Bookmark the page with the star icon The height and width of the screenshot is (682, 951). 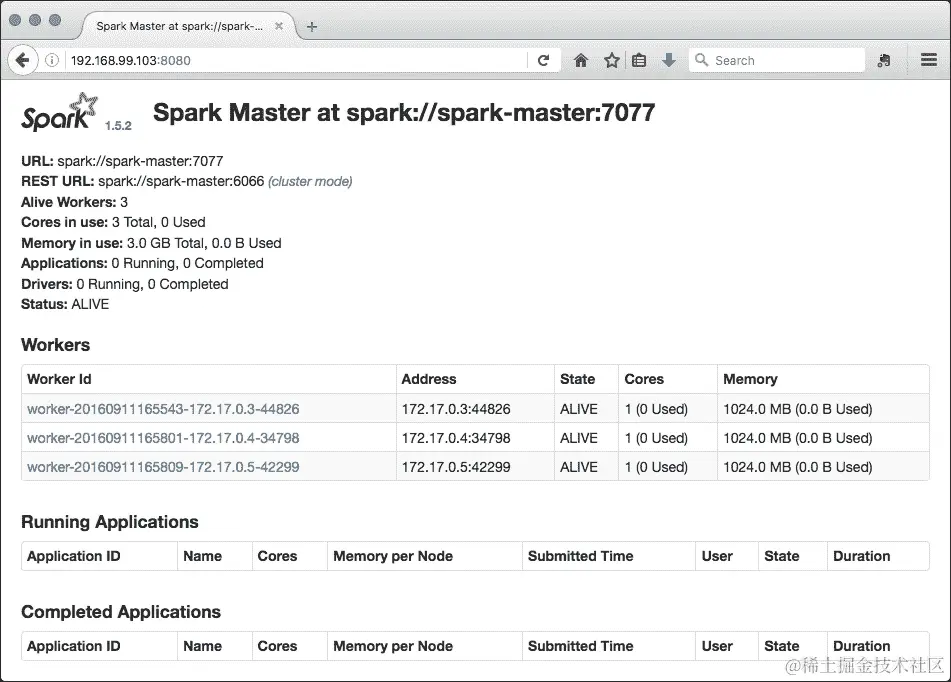pyautogui.click(x=610, y=60)
